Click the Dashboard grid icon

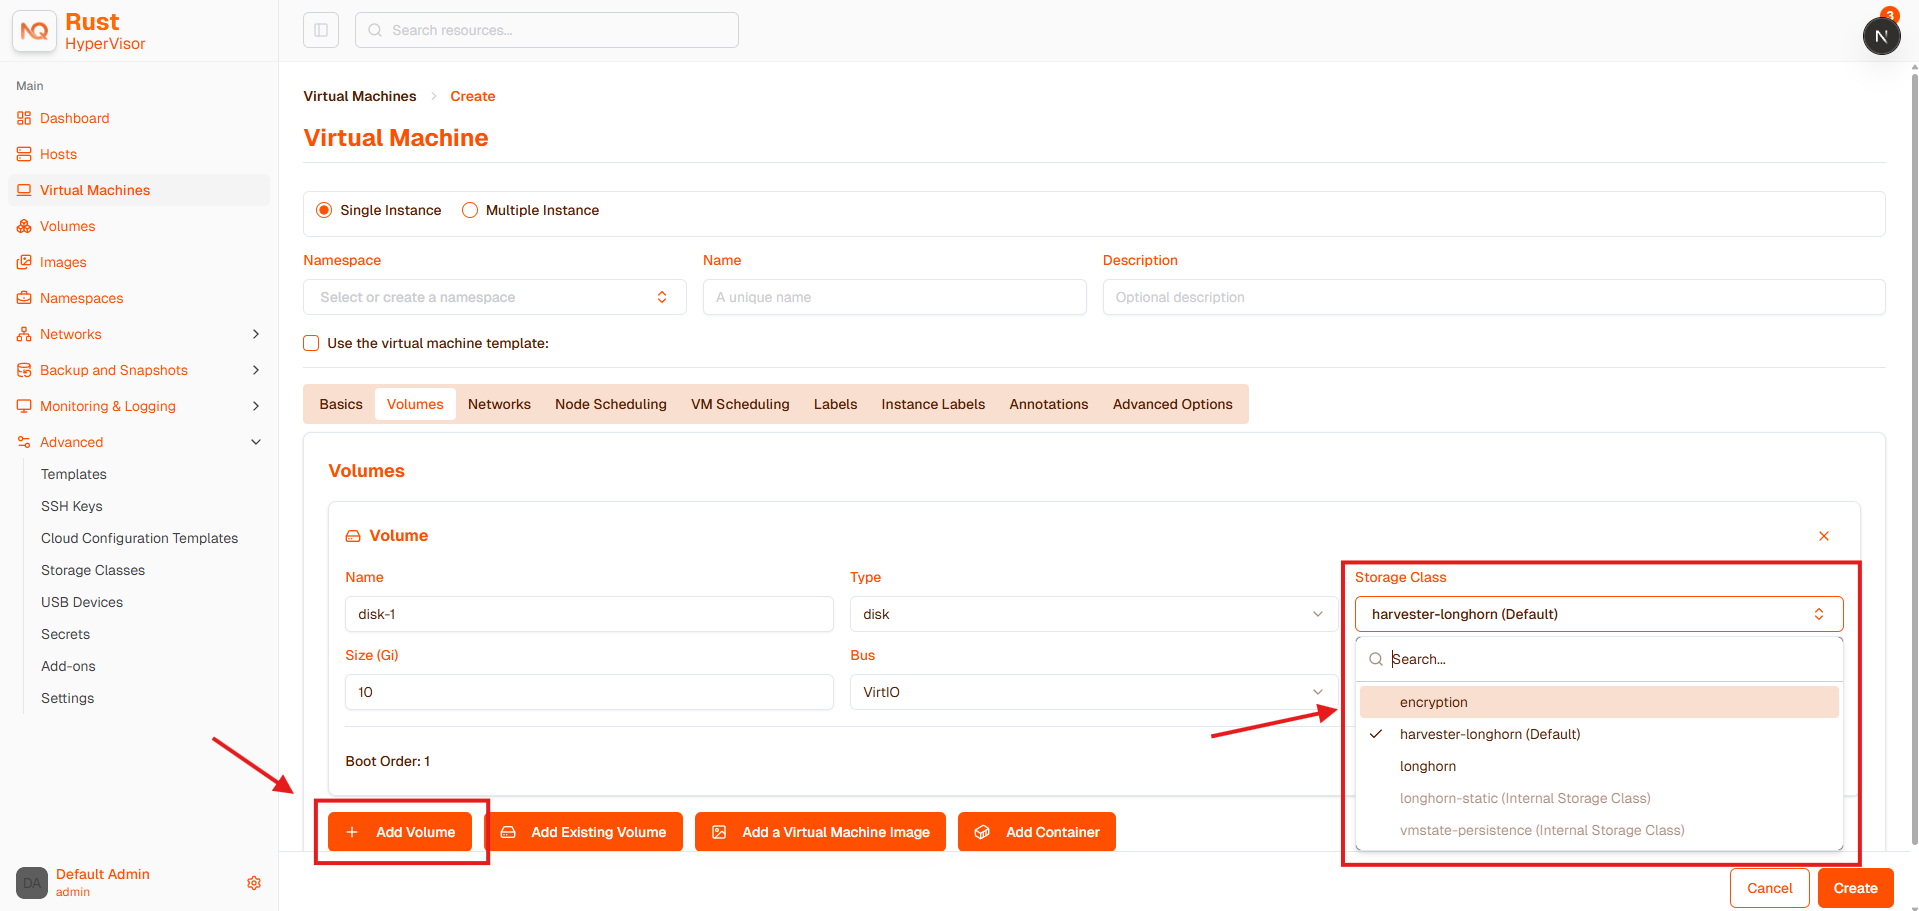(x=24, y=118)
